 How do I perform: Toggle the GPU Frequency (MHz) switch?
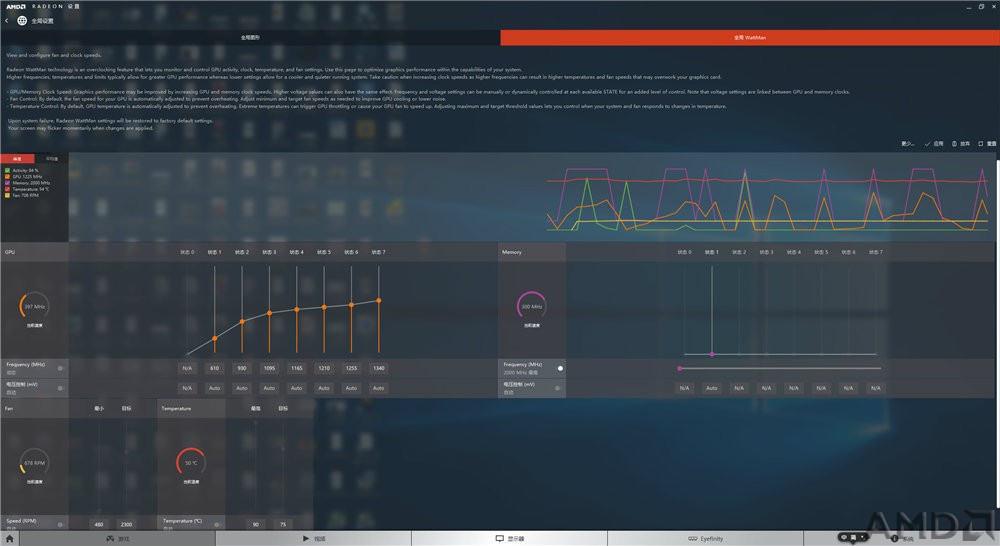click(x=60, y=368)
